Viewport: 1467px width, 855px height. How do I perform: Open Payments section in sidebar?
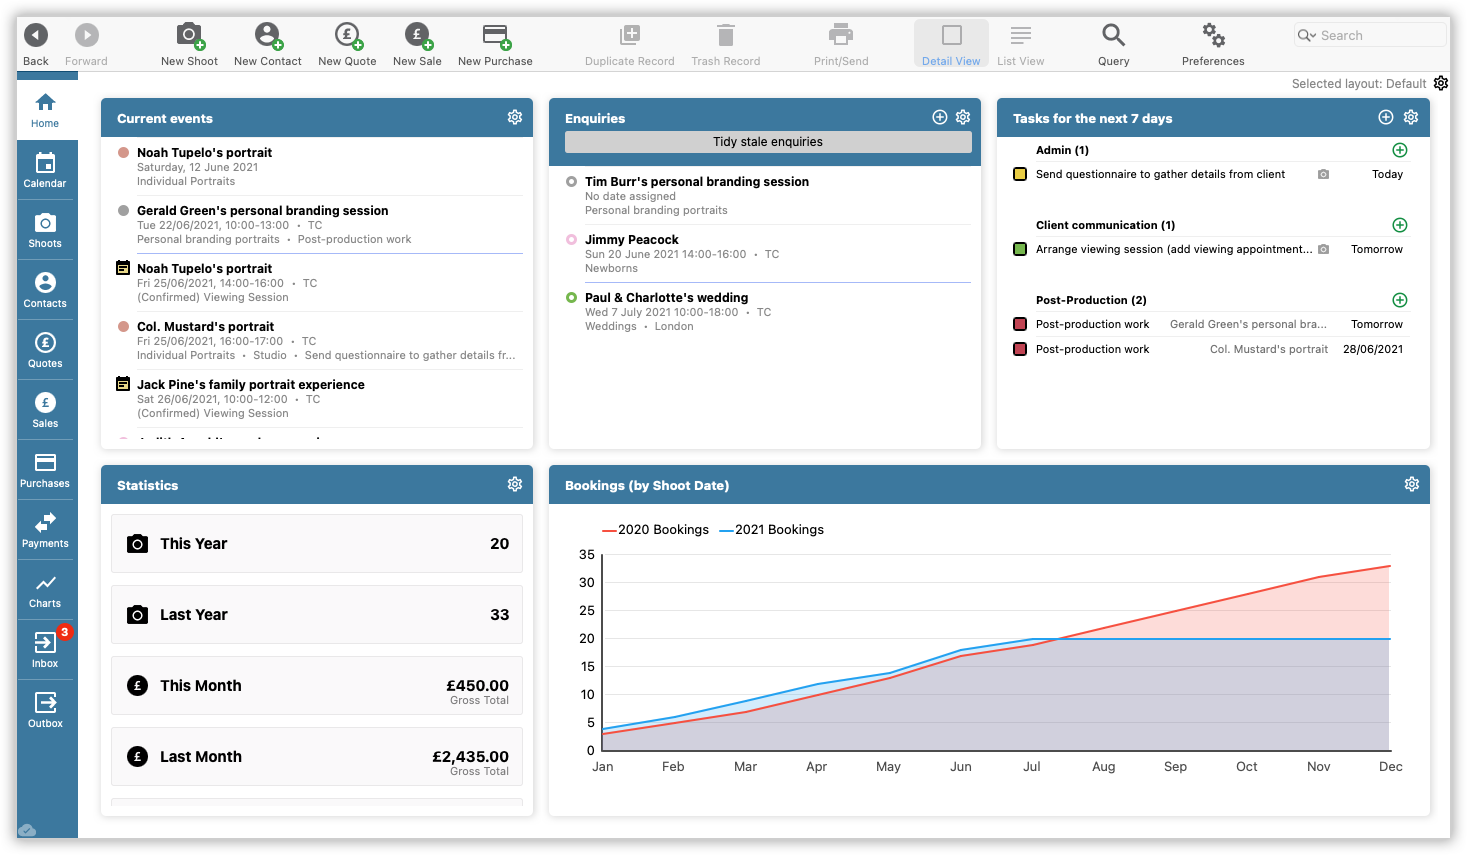[x=45, y=530]
